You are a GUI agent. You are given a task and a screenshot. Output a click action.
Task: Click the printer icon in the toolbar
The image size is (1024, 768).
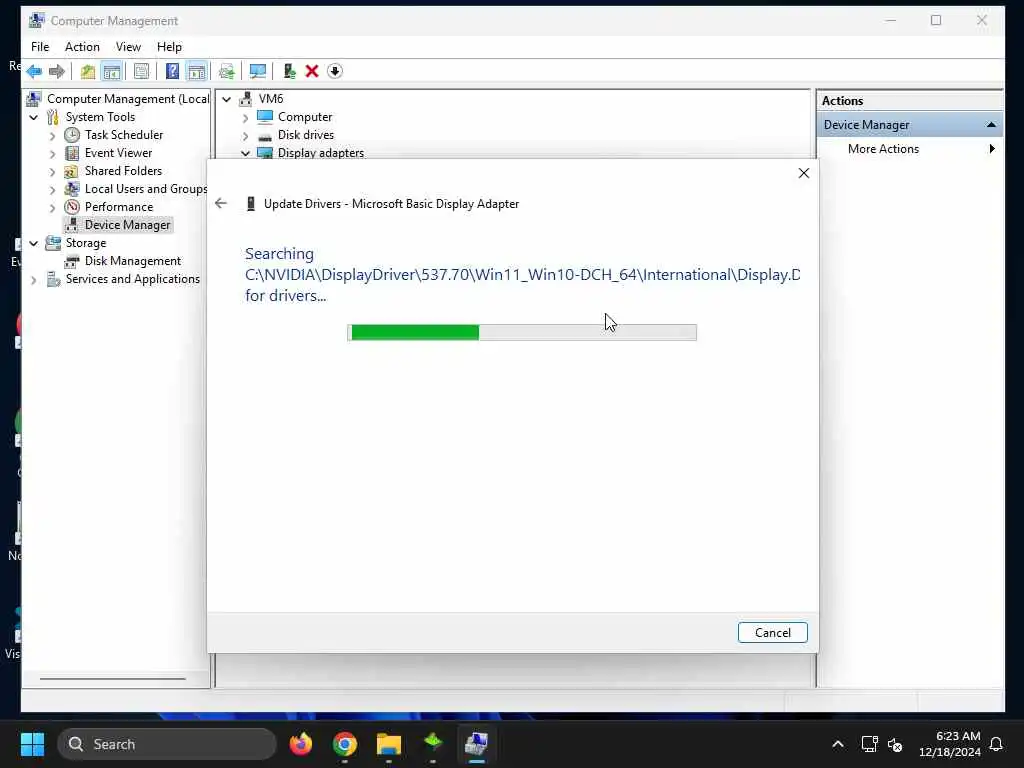coord(227,71)
